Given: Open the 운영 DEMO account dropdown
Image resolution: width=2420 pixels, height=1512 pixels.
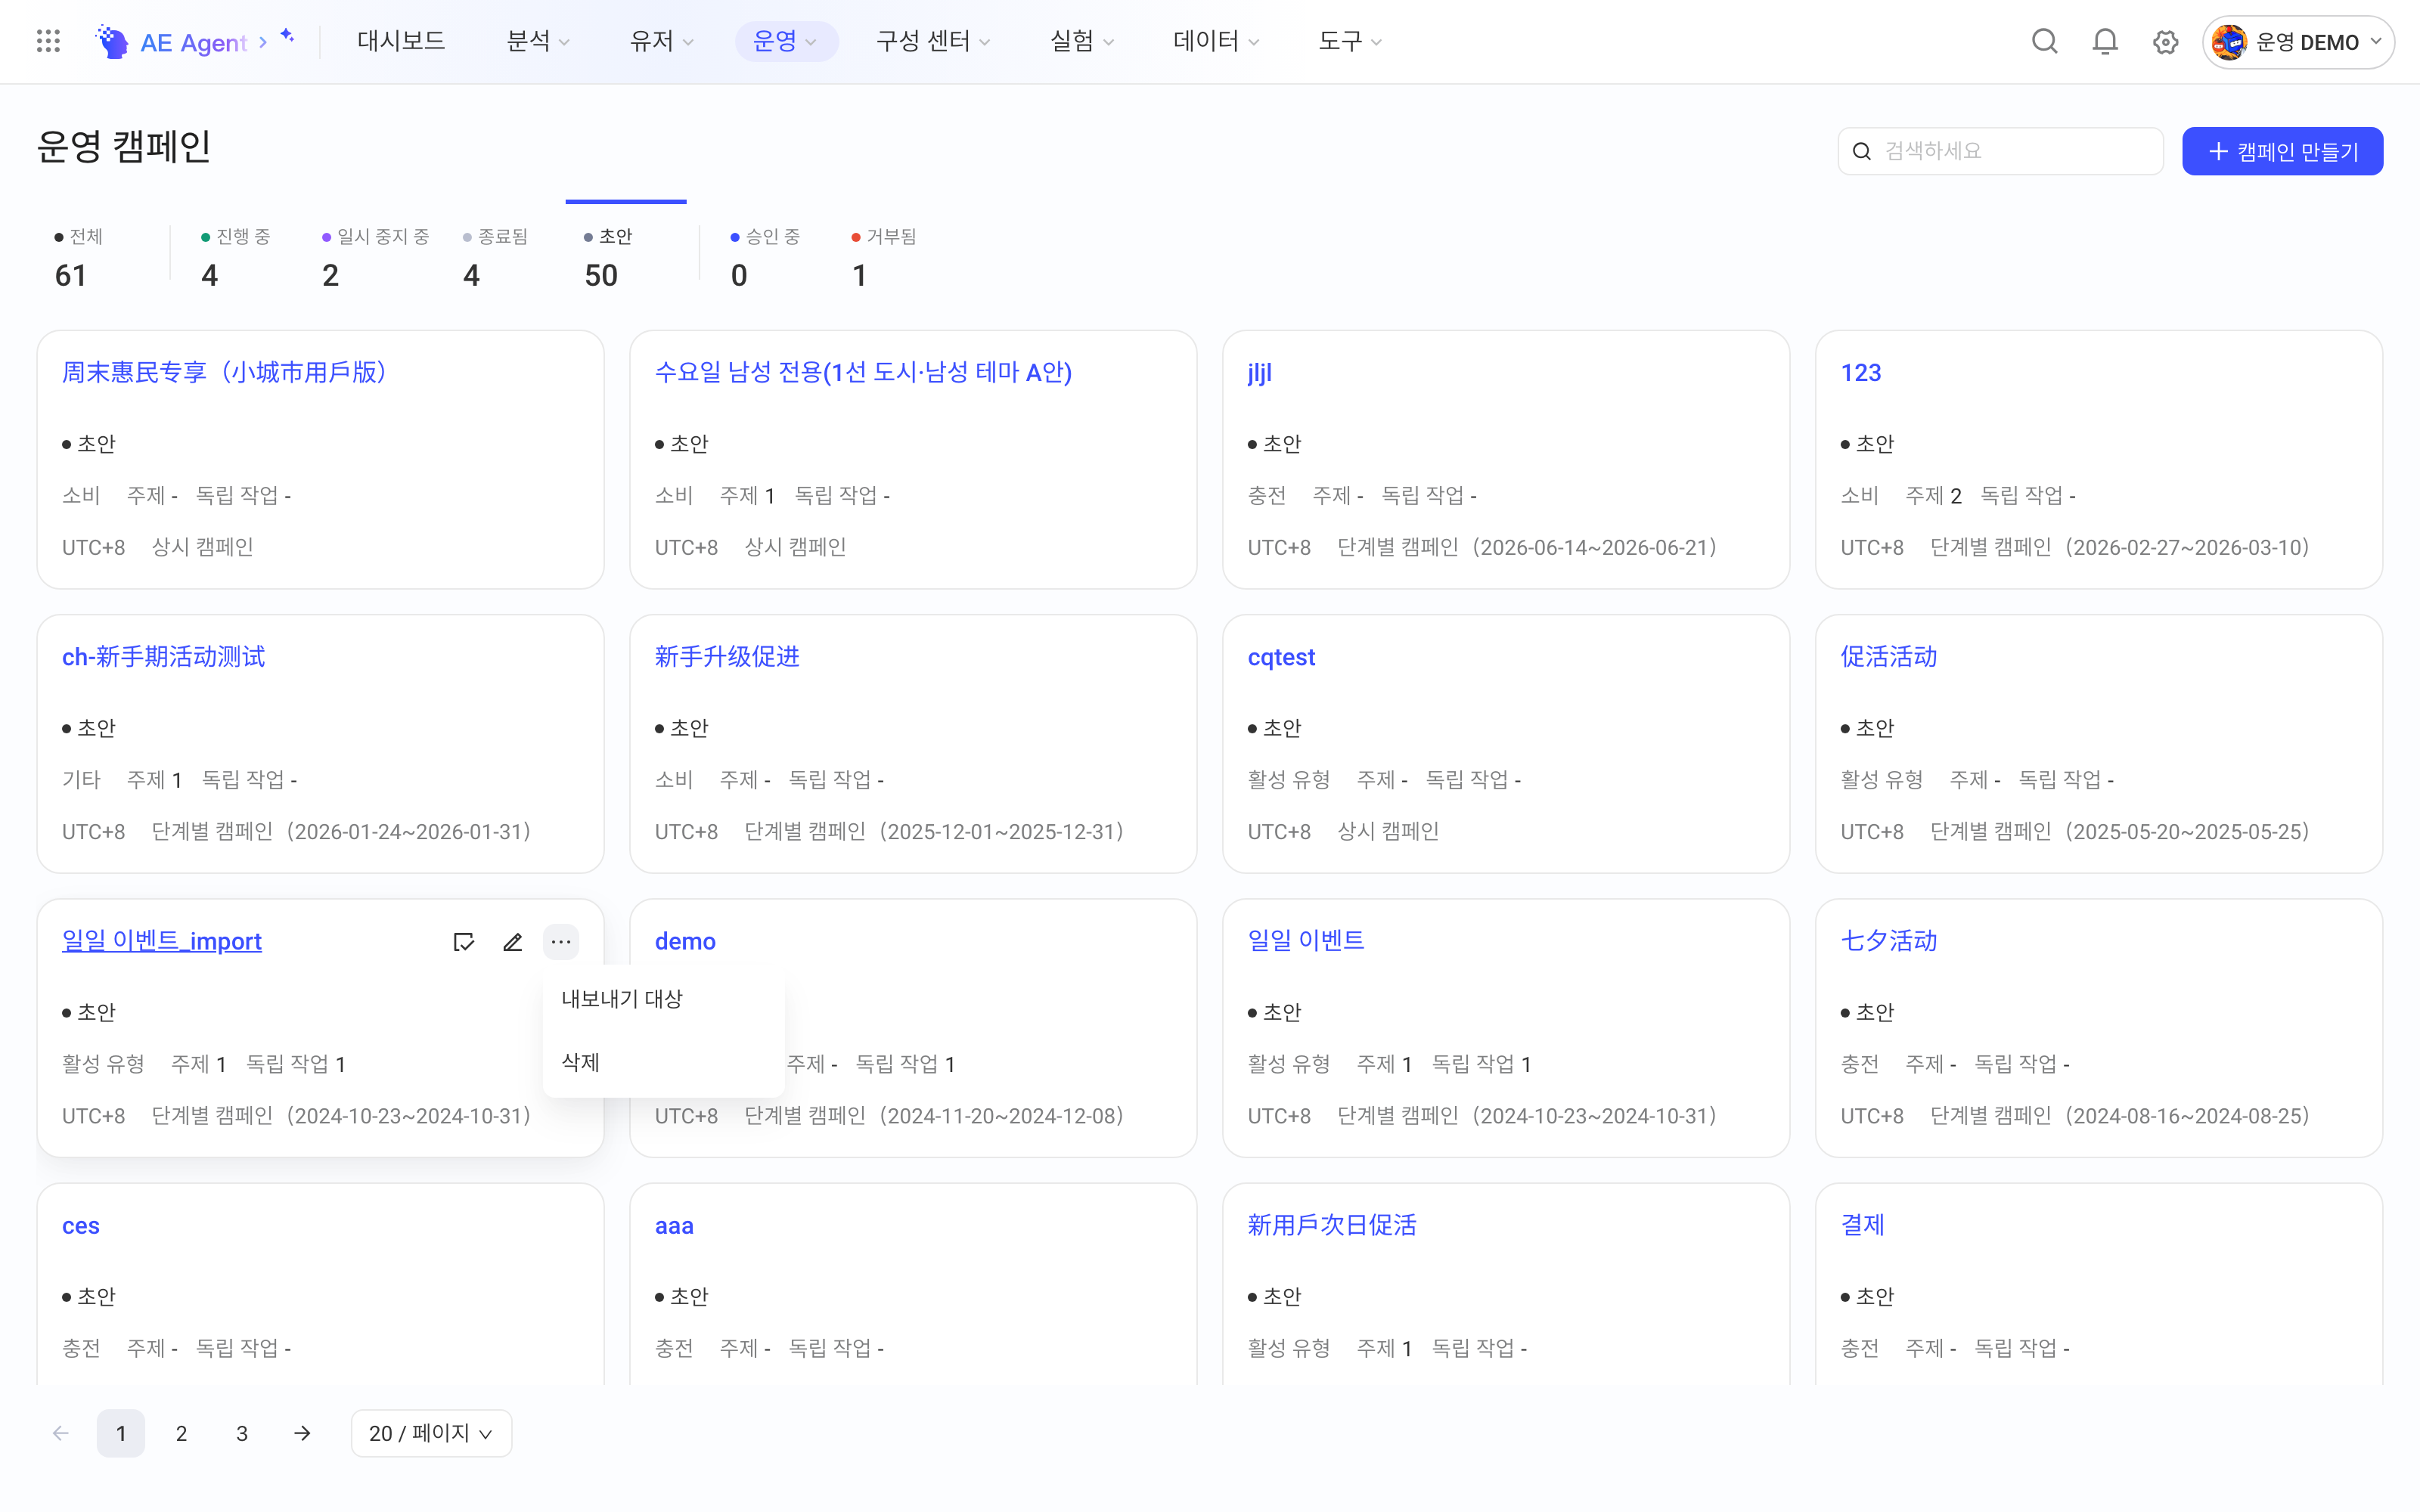Looking at the screenshot, I should (2297, 42).
